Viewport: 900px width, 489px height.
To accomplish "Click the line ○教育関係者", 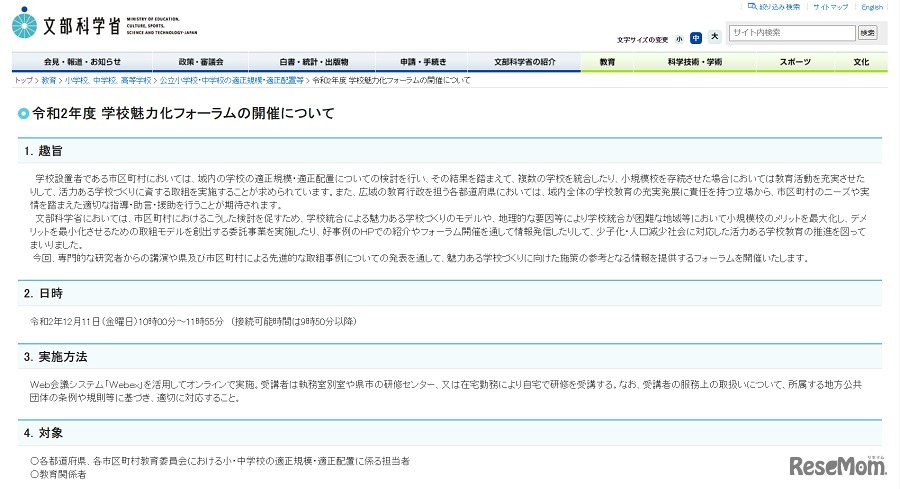I will pyautogui.click(x=58, y=475).
